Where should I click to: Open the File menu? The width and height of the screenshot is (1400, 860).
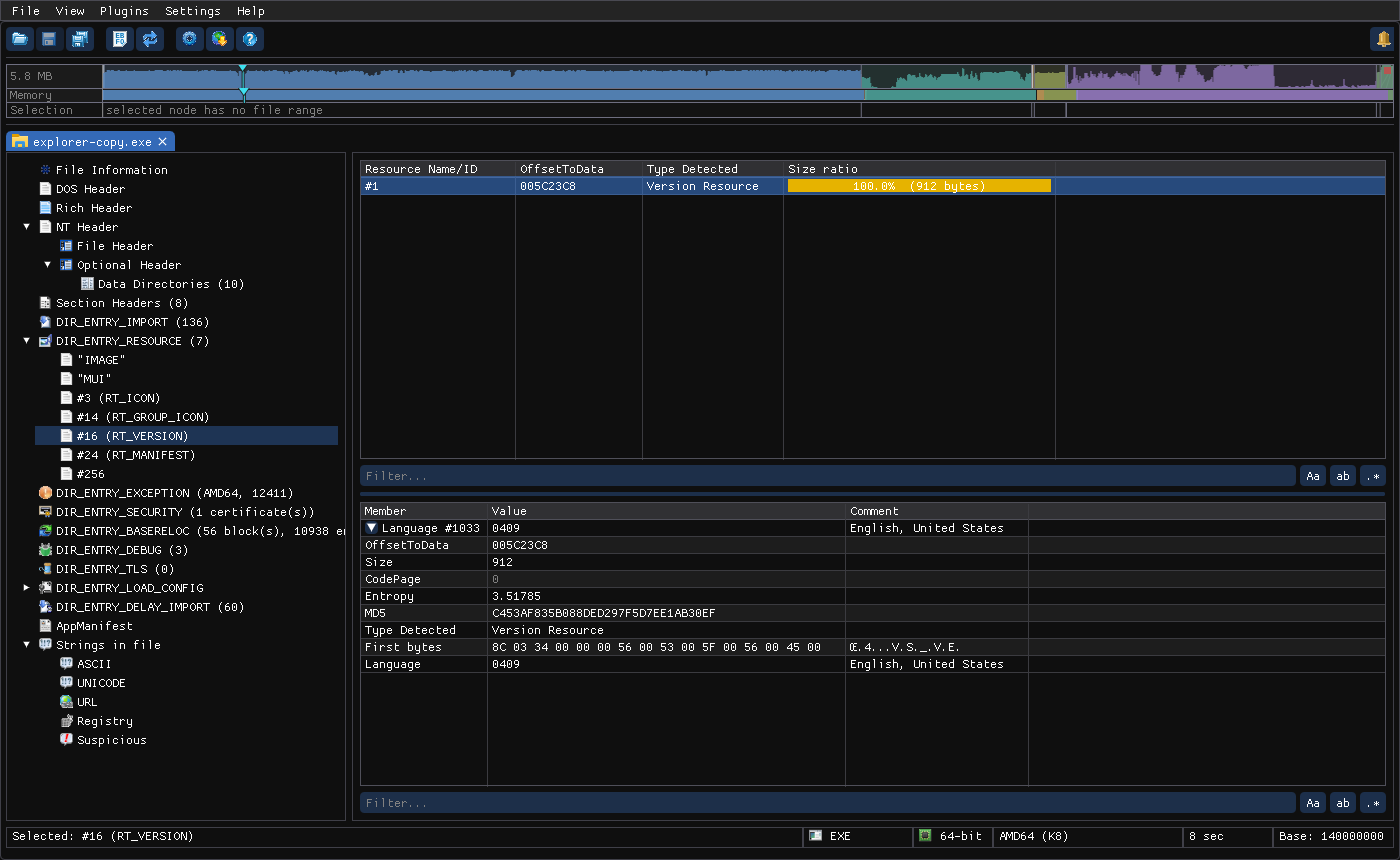pyautogui.click(x=26, y=11)
